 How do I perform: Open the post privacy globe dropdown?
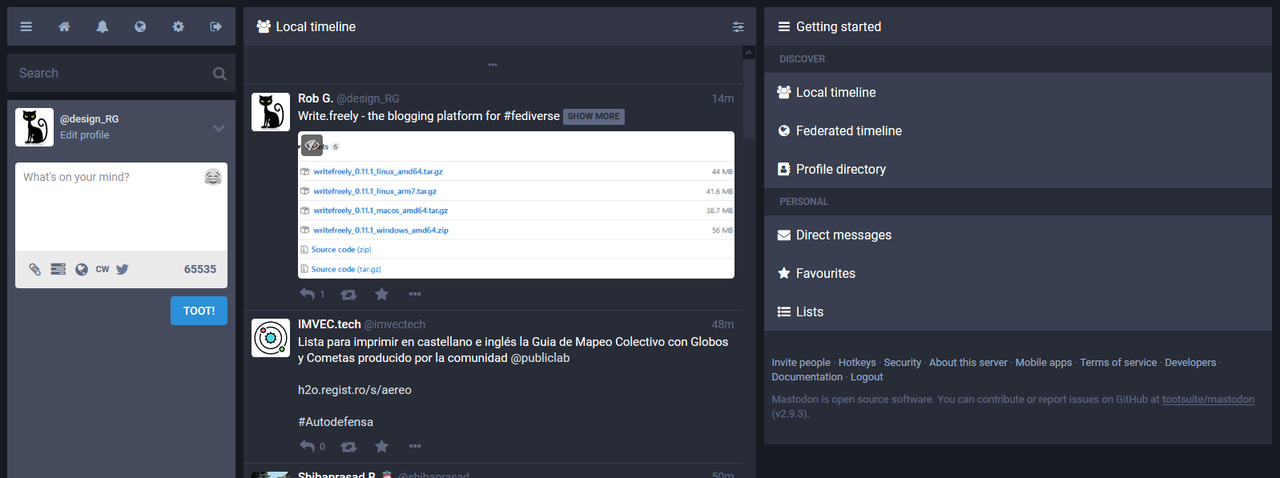82,269
